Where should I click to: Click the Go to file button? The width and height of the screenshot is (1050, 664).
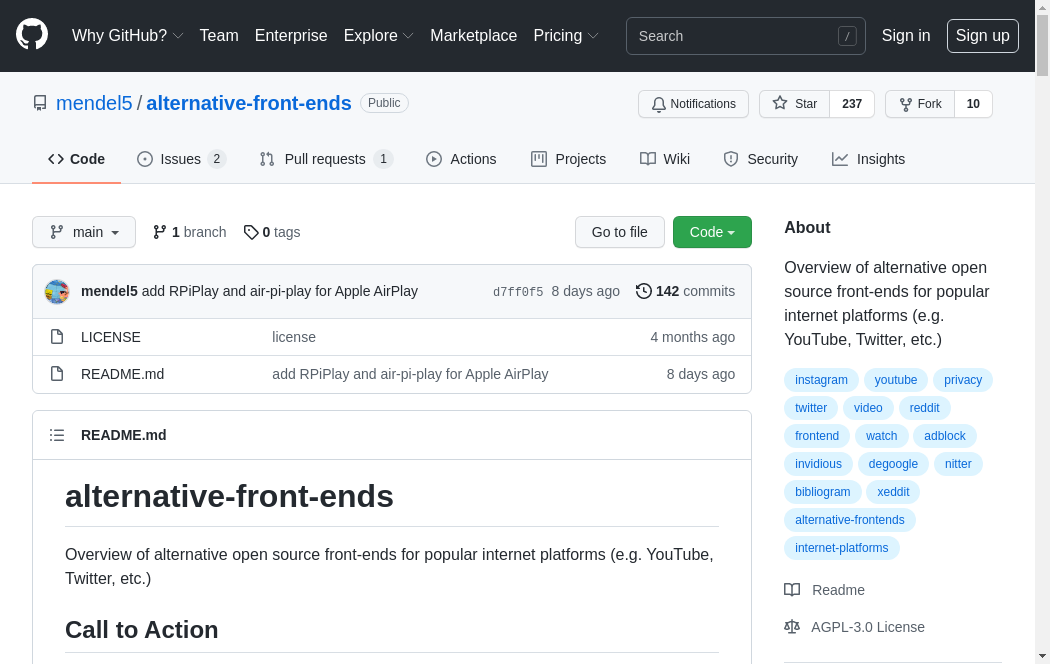click(x=619, y=232)
